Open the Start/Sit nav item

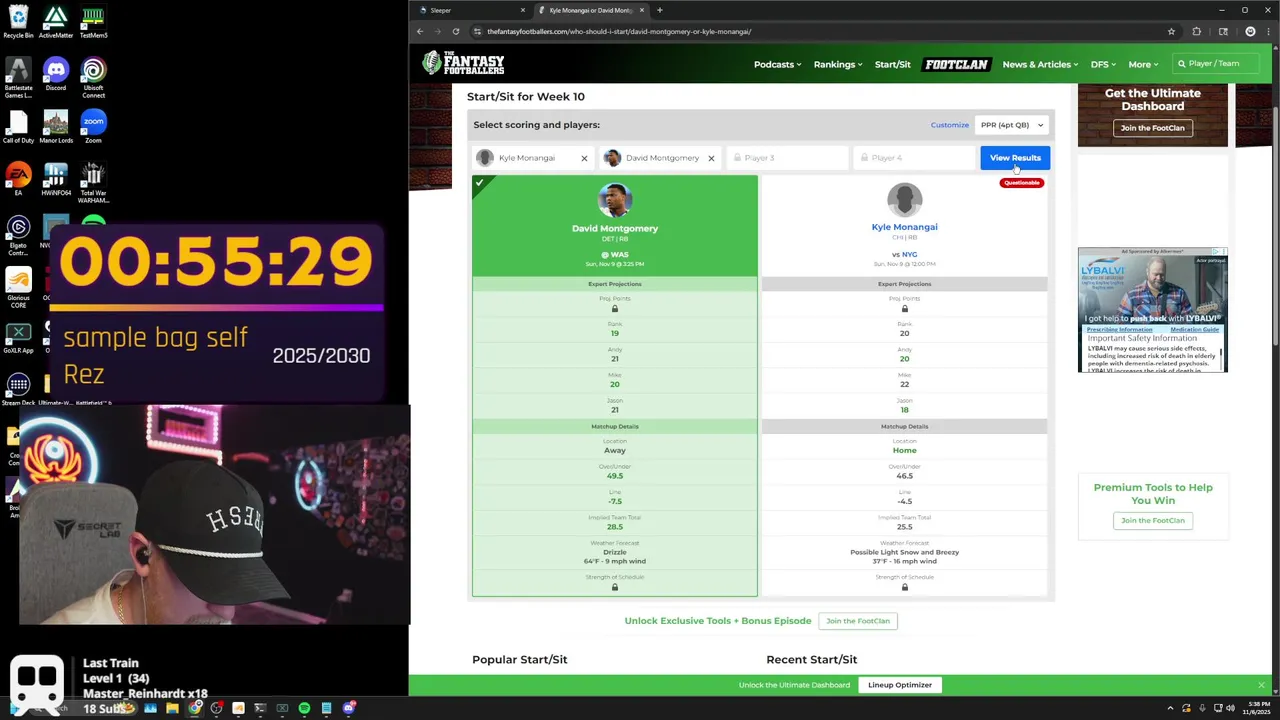tap(893, 64)
